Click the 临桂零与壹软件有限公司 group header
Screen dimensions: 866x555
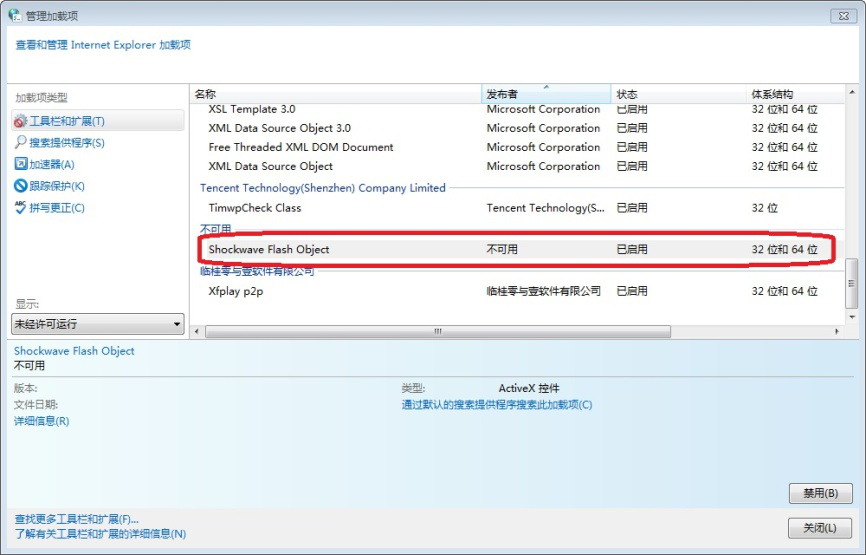[257, 271]
